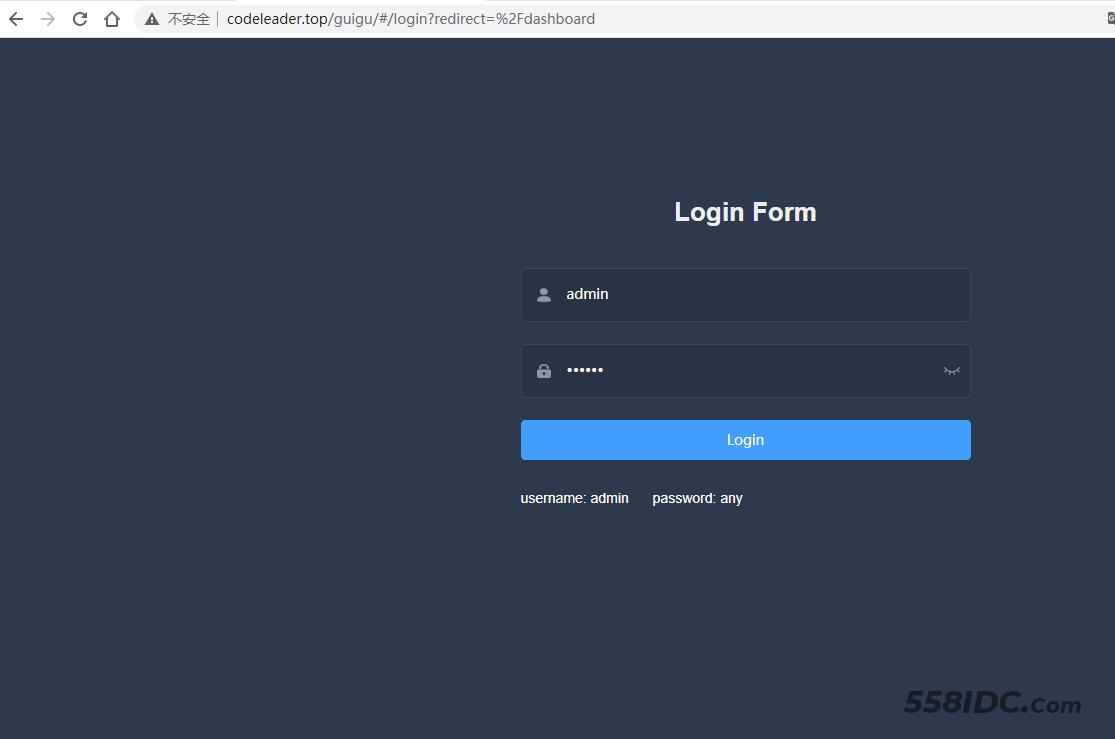
Task: Click the grayed forward arrow icon
Action: pyautogui.click(x=47, y=18)
